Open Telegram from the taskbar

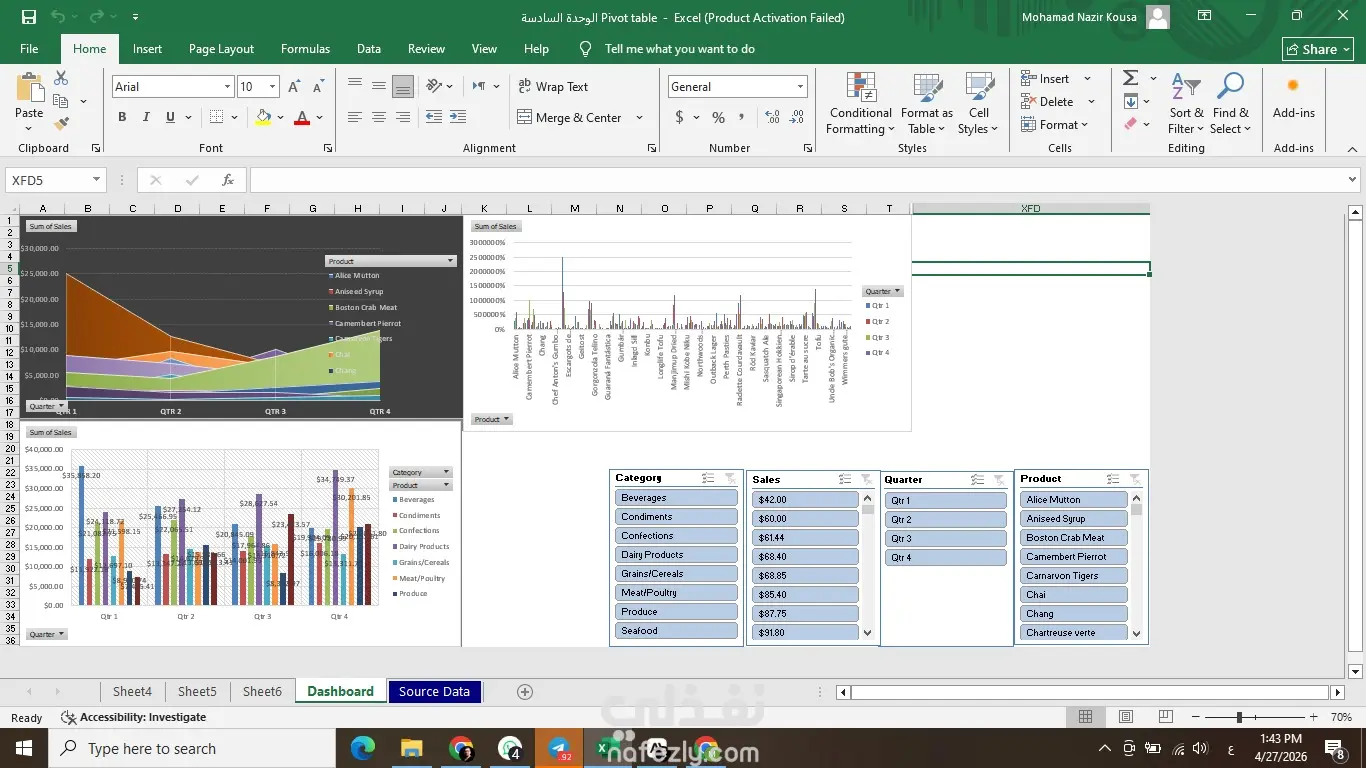point(559,748)
